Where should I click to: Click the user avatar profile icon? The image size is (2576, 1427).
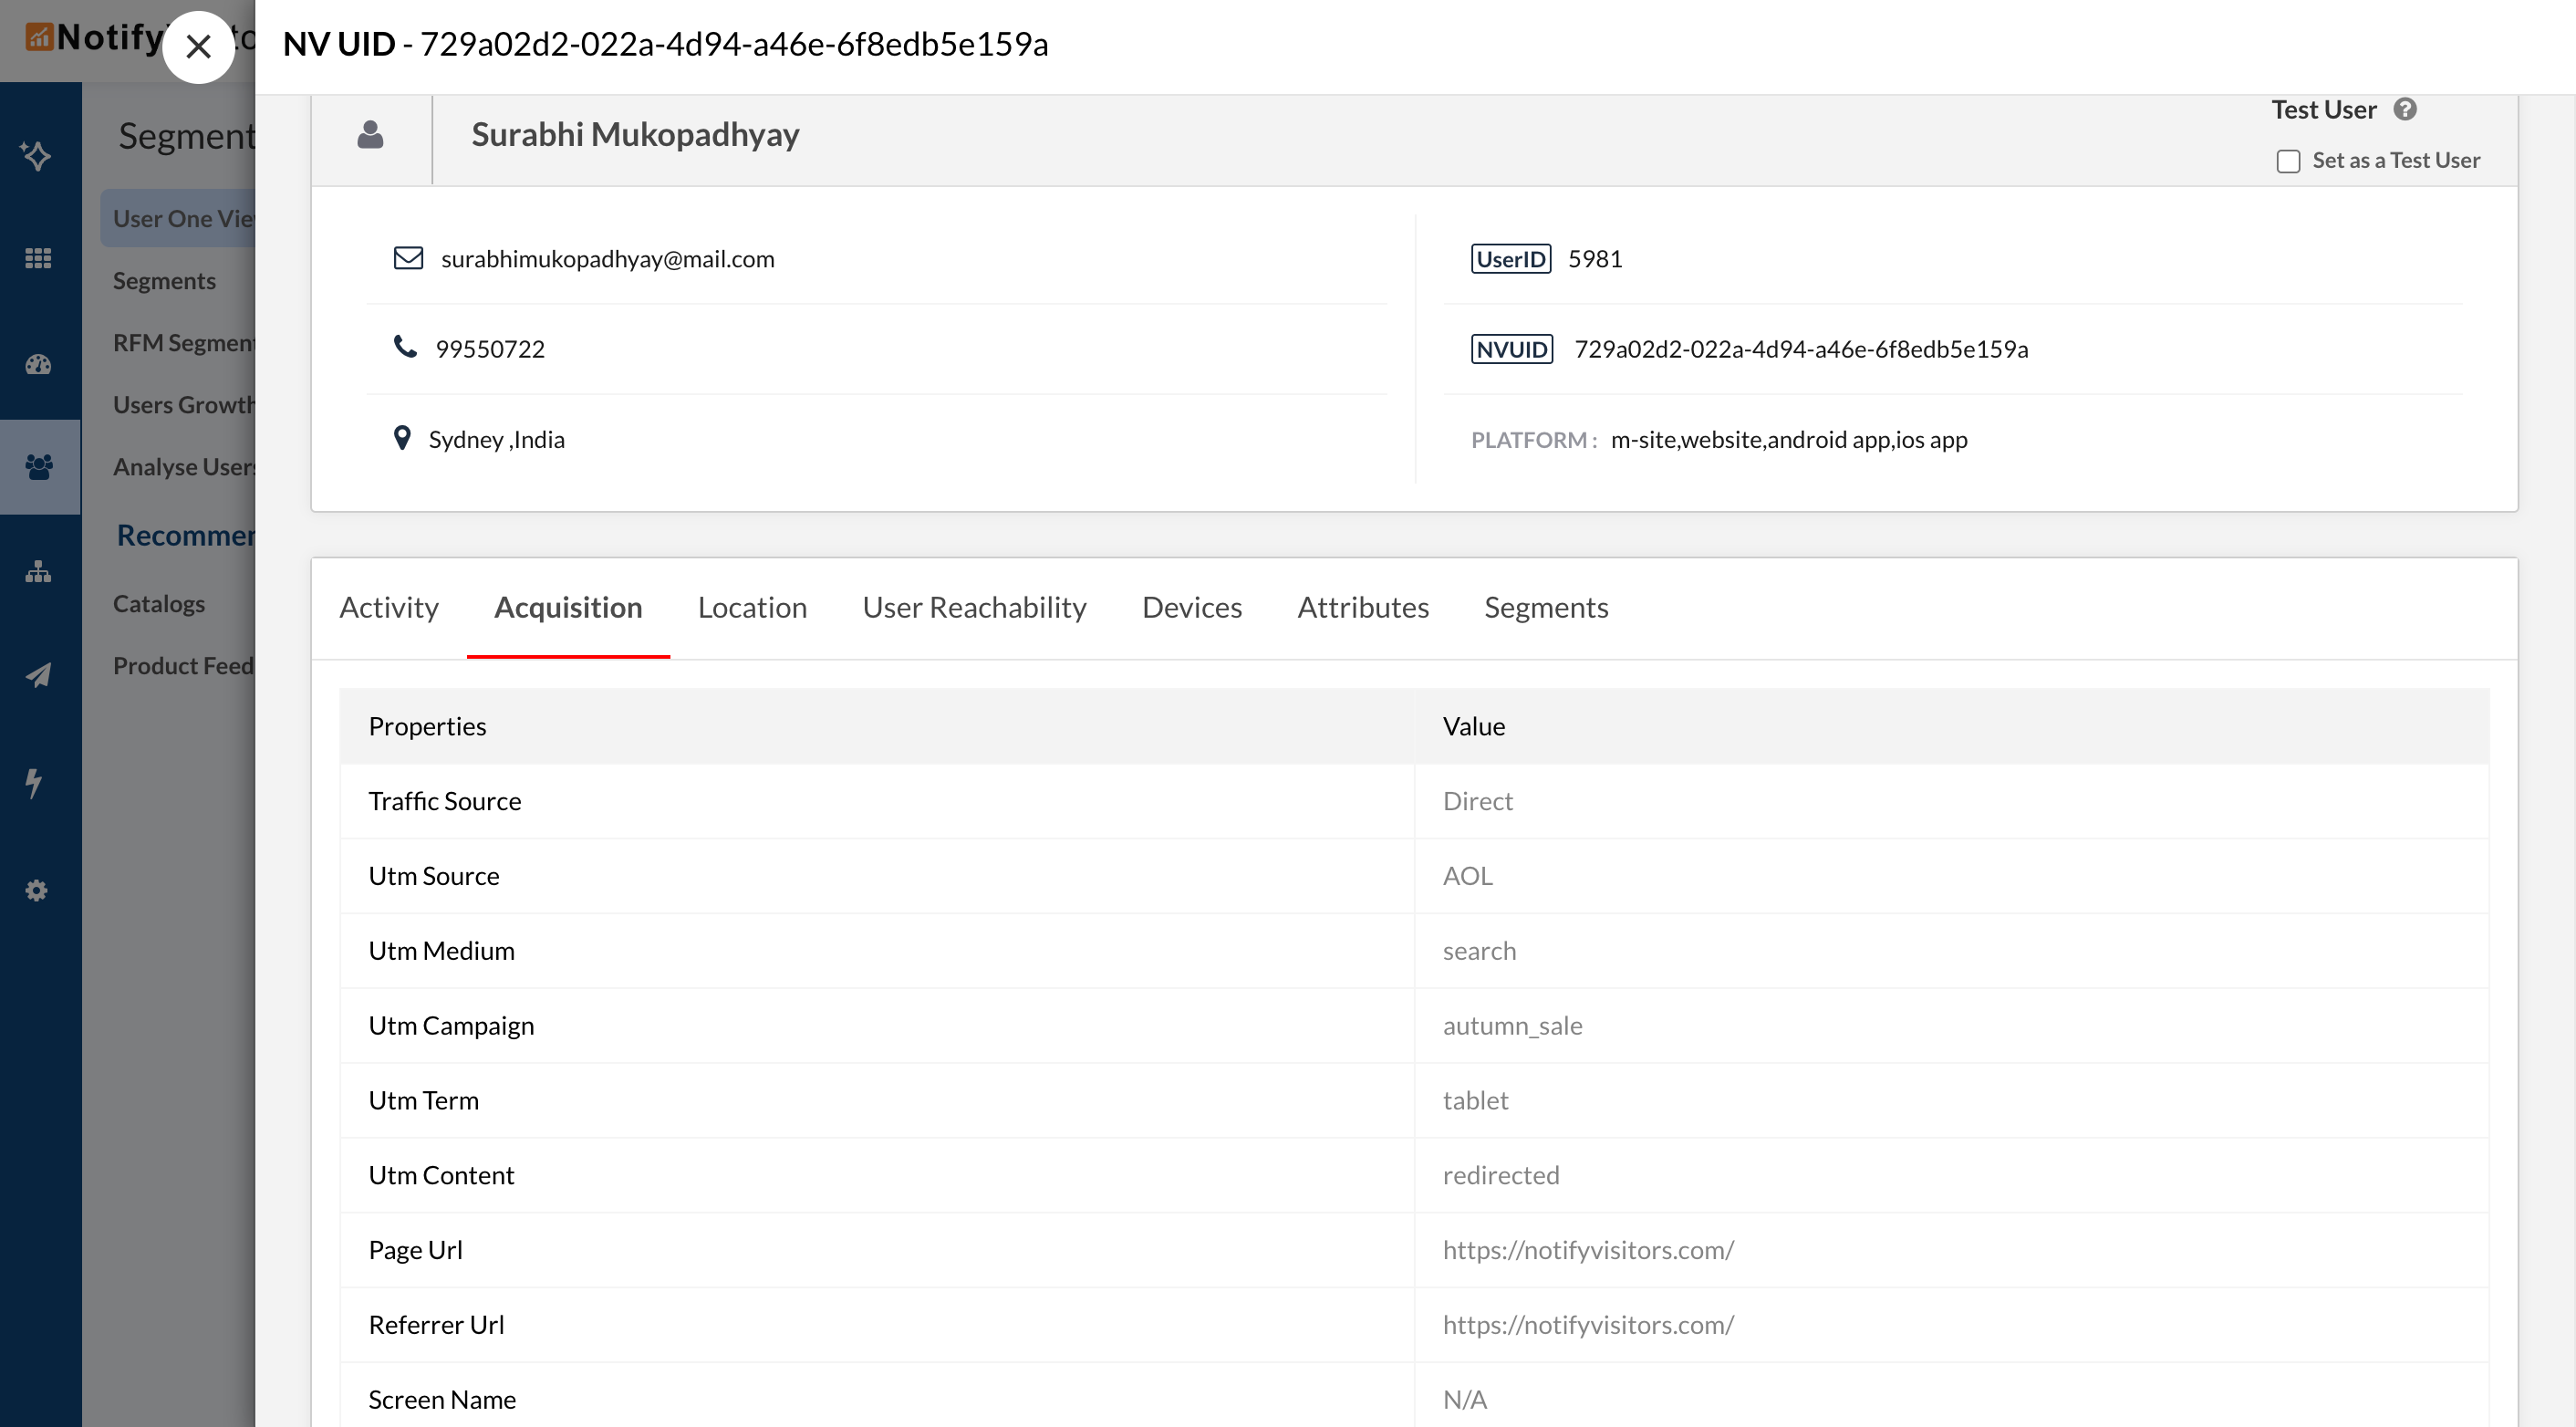point(370,135)
